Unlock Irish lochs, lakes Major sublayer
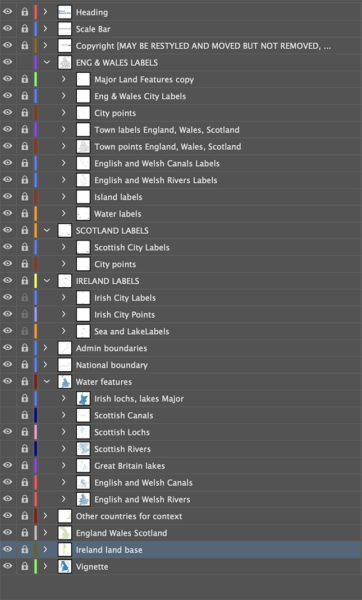Screen dimensions: 362x600 (24, 399)
